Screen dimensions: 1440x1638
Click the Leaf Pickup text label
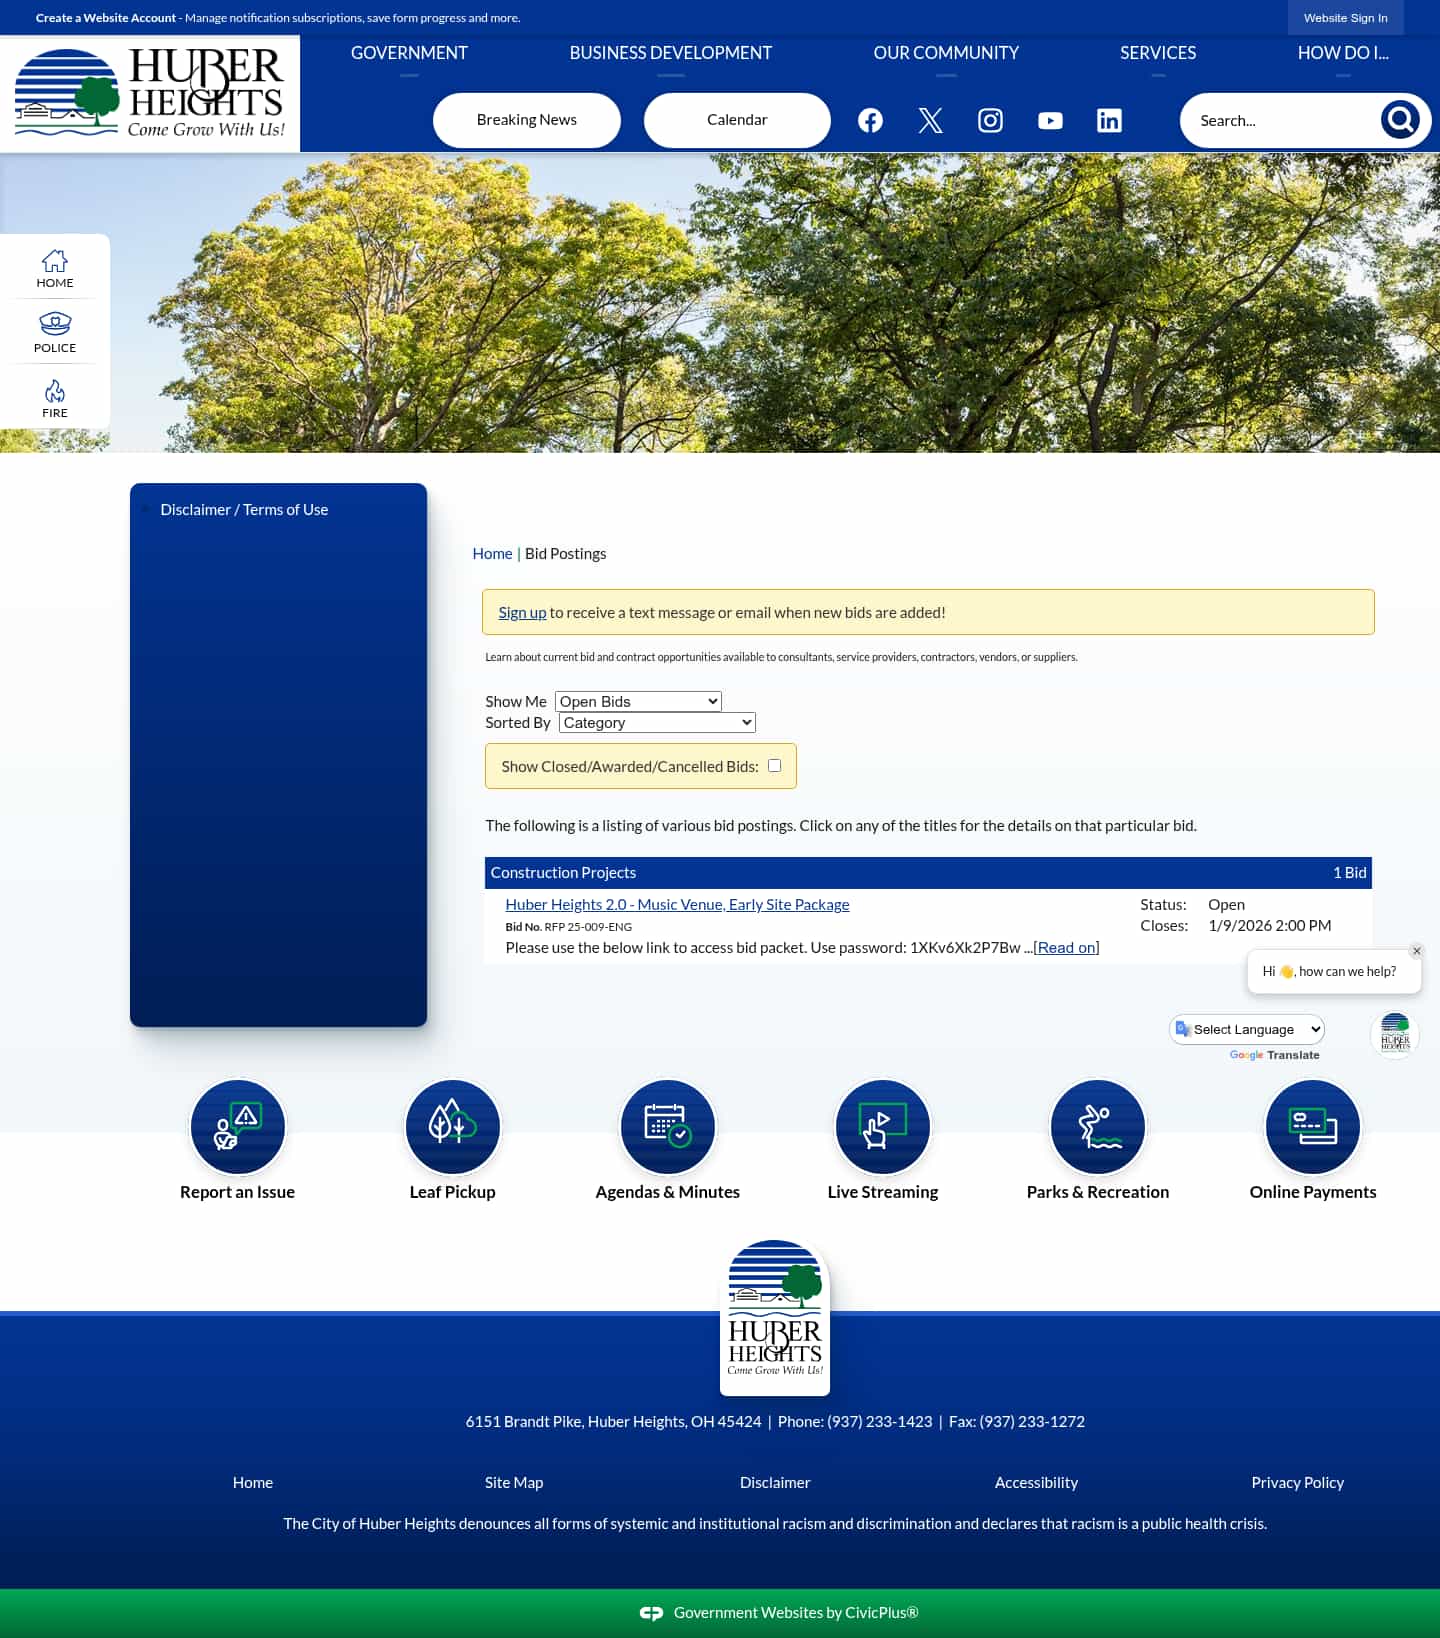[x=452, y=1192]
